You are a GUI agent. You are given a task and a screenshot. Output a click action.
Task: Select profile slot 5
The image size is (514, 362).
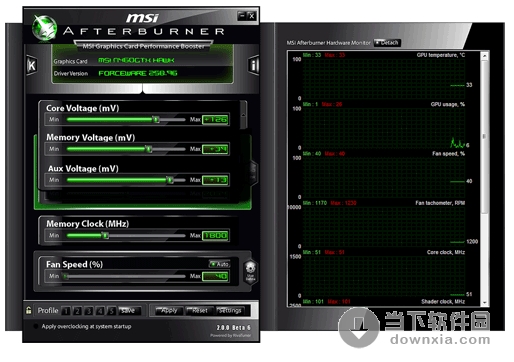tap(111, 311)
